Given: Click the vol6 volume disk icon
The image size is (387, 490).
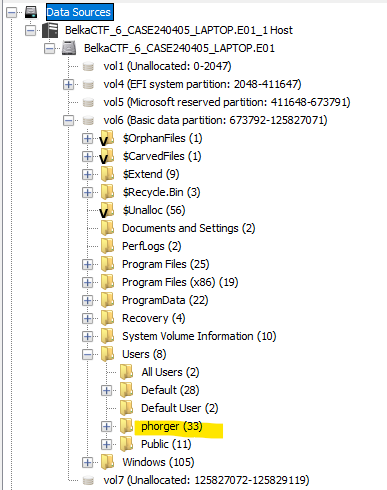Looking at the screenshot, I should 88,121.
